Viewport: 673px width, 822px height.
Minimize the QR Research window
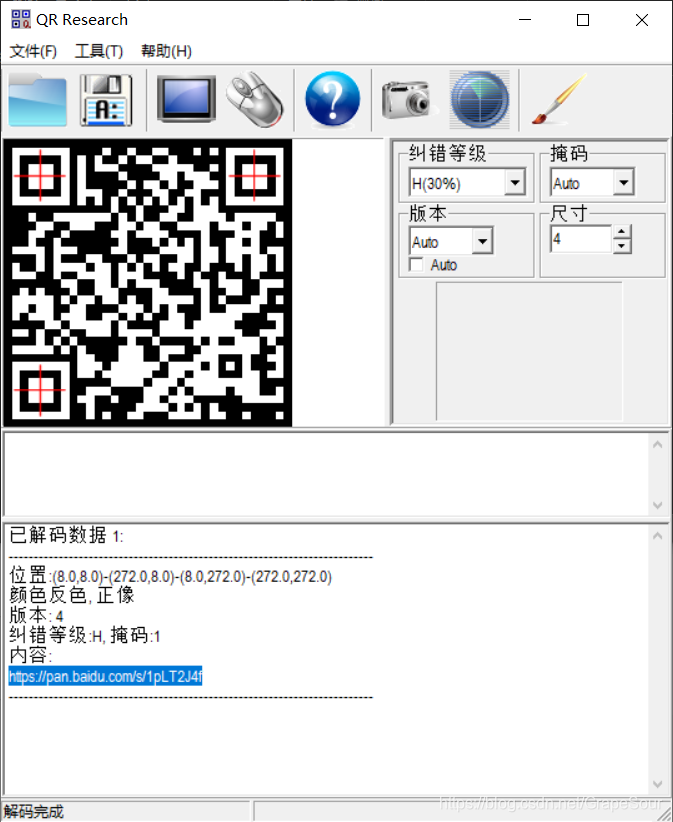point(525,20)
